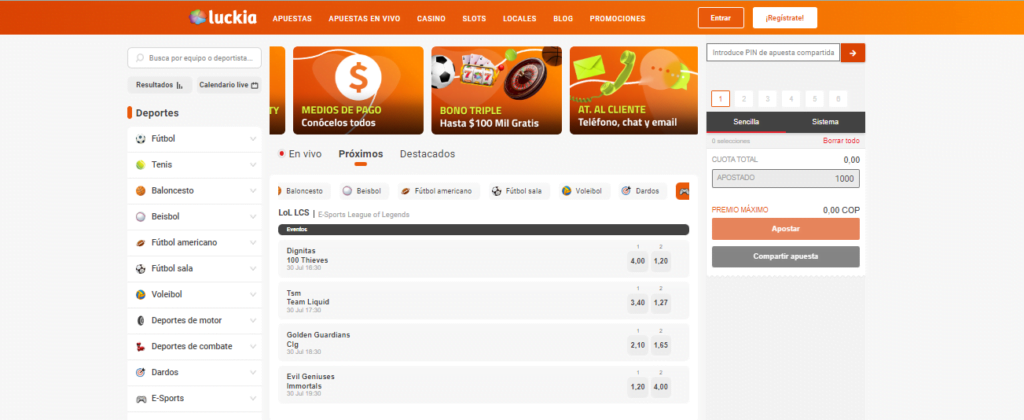The width and height of the screenshot is (1024, 420).
Task: Open Calendario live button
Action: click(x=229, y=85)
